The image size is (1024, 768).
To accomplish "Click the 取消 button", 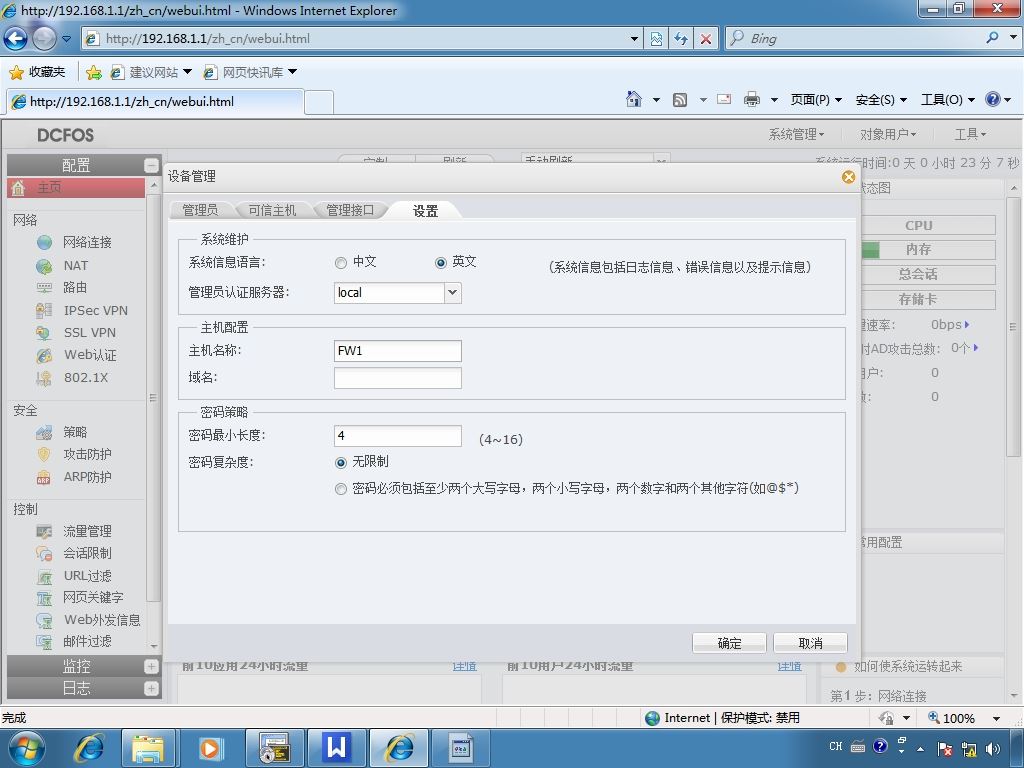I will 810,643.
